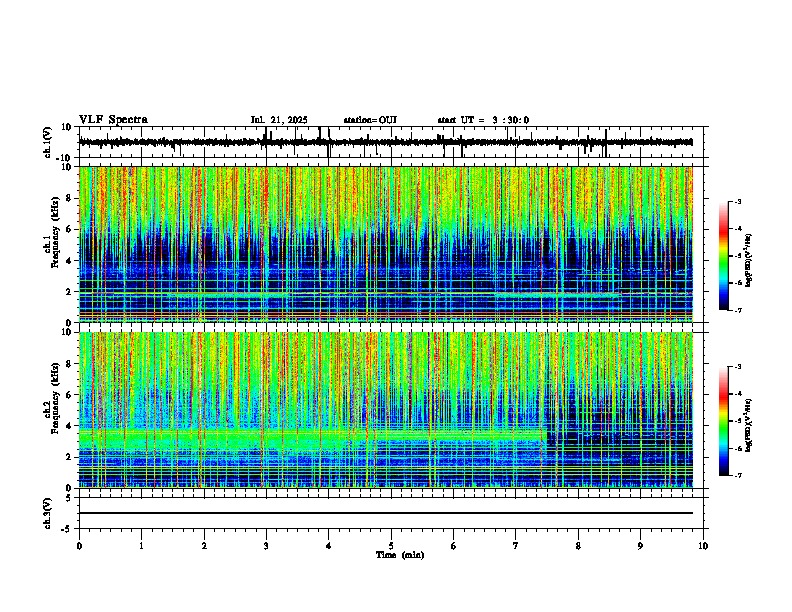Click the "8" kHz tick on ch.1 frequency axis
The width and height of the screenshot is (792, 612).
coord(70,198)
